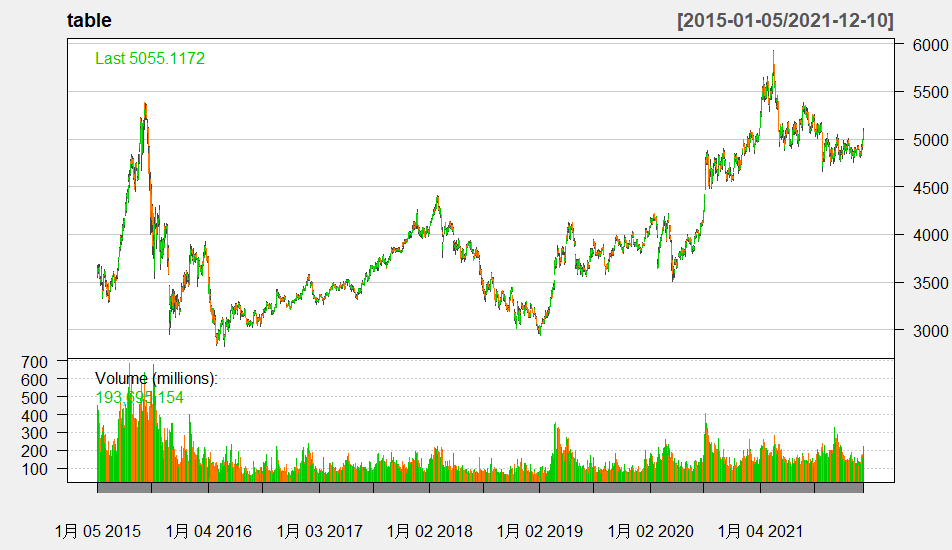Screen dimensions: 952x550
Task: Click the chart title 'table'
Action: (89, 20)
